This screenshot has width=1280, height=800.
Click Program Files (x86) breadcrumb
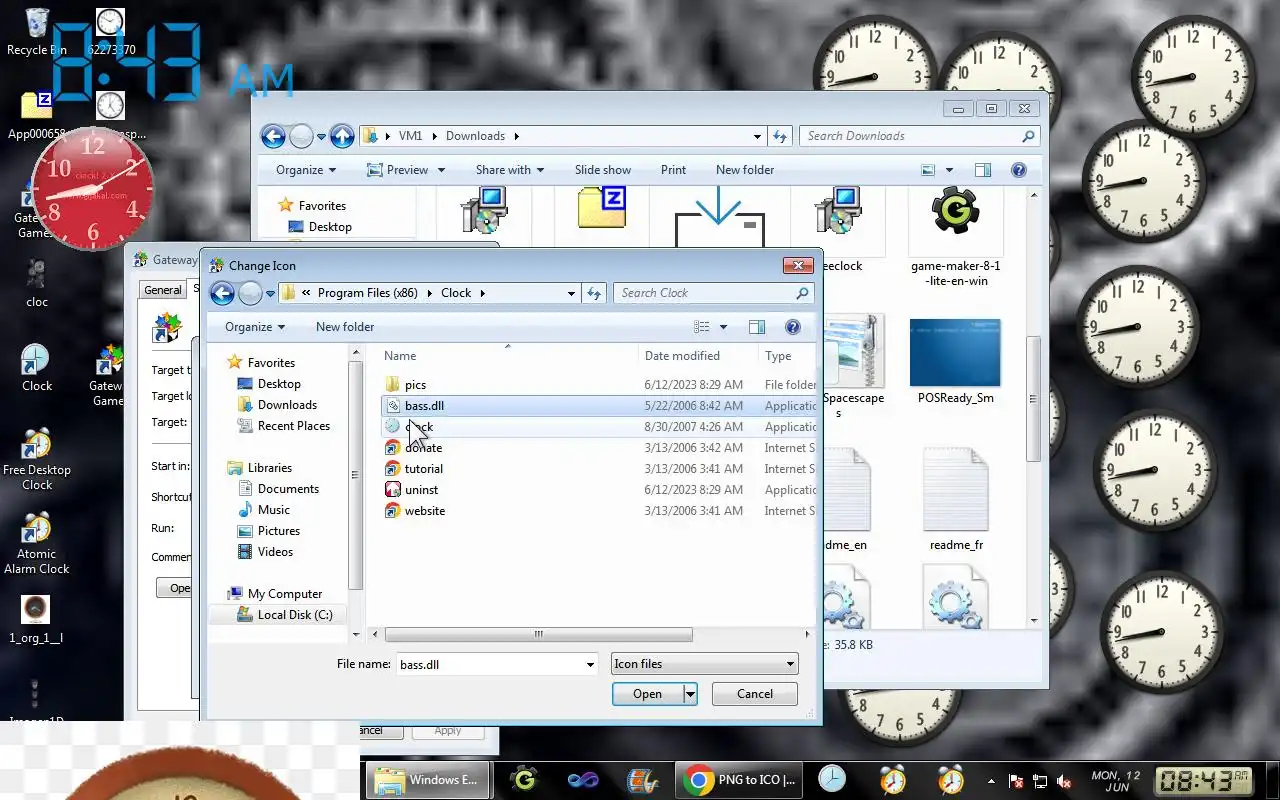tap(367, 293)
